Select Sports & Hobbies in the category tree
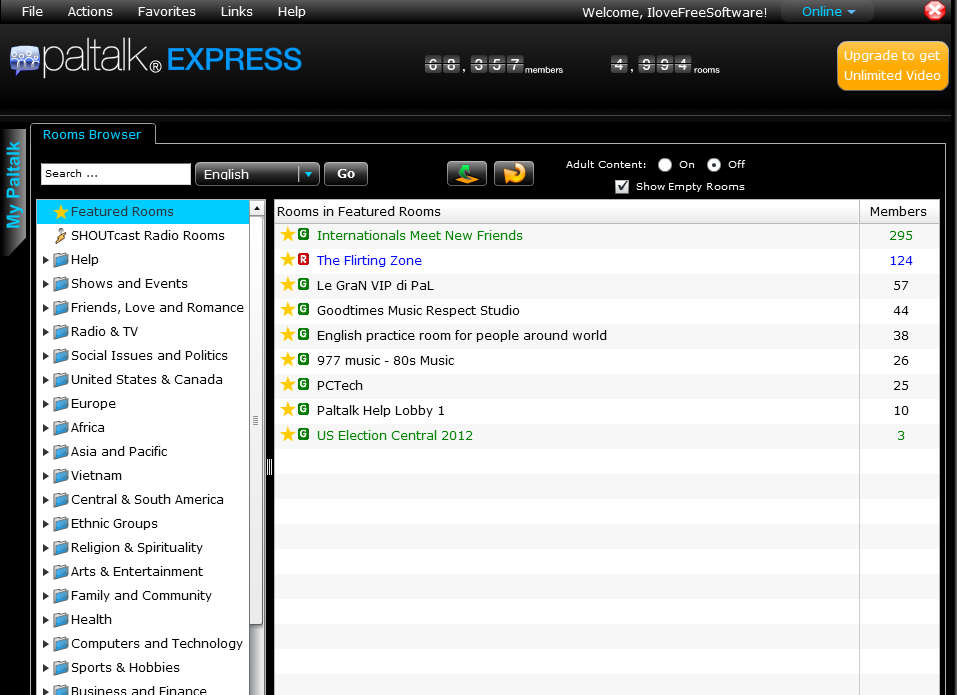This screenshot has height=695, width=957. click(x=125, y=668)
